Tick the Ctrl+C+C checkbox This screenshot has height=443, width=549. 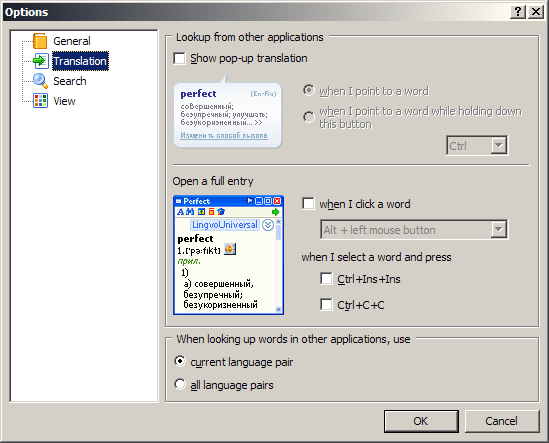(x=326, y=305)
